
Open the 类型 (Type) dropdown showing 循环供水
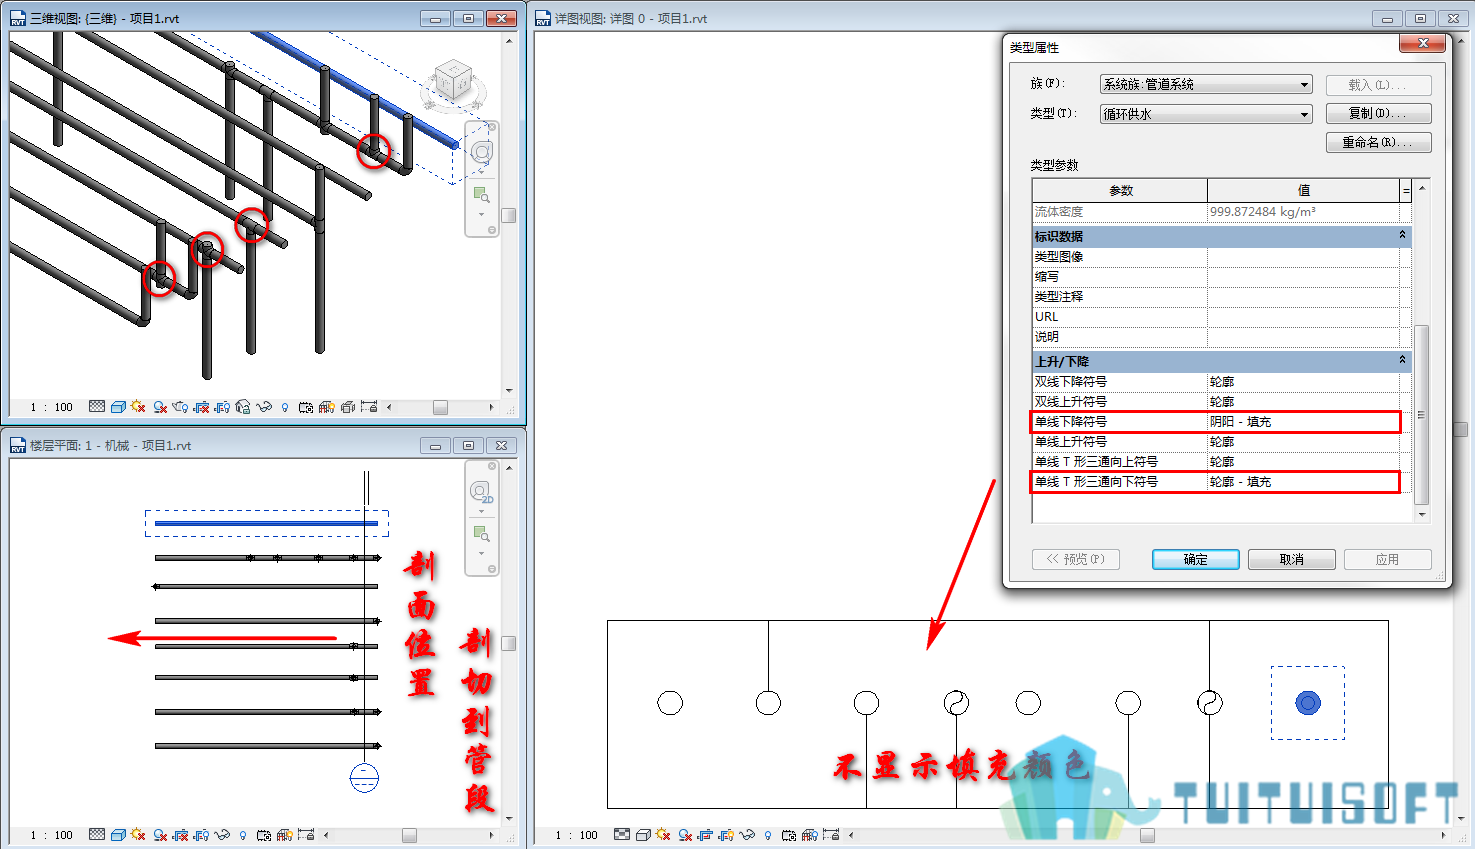point(1206,114)
